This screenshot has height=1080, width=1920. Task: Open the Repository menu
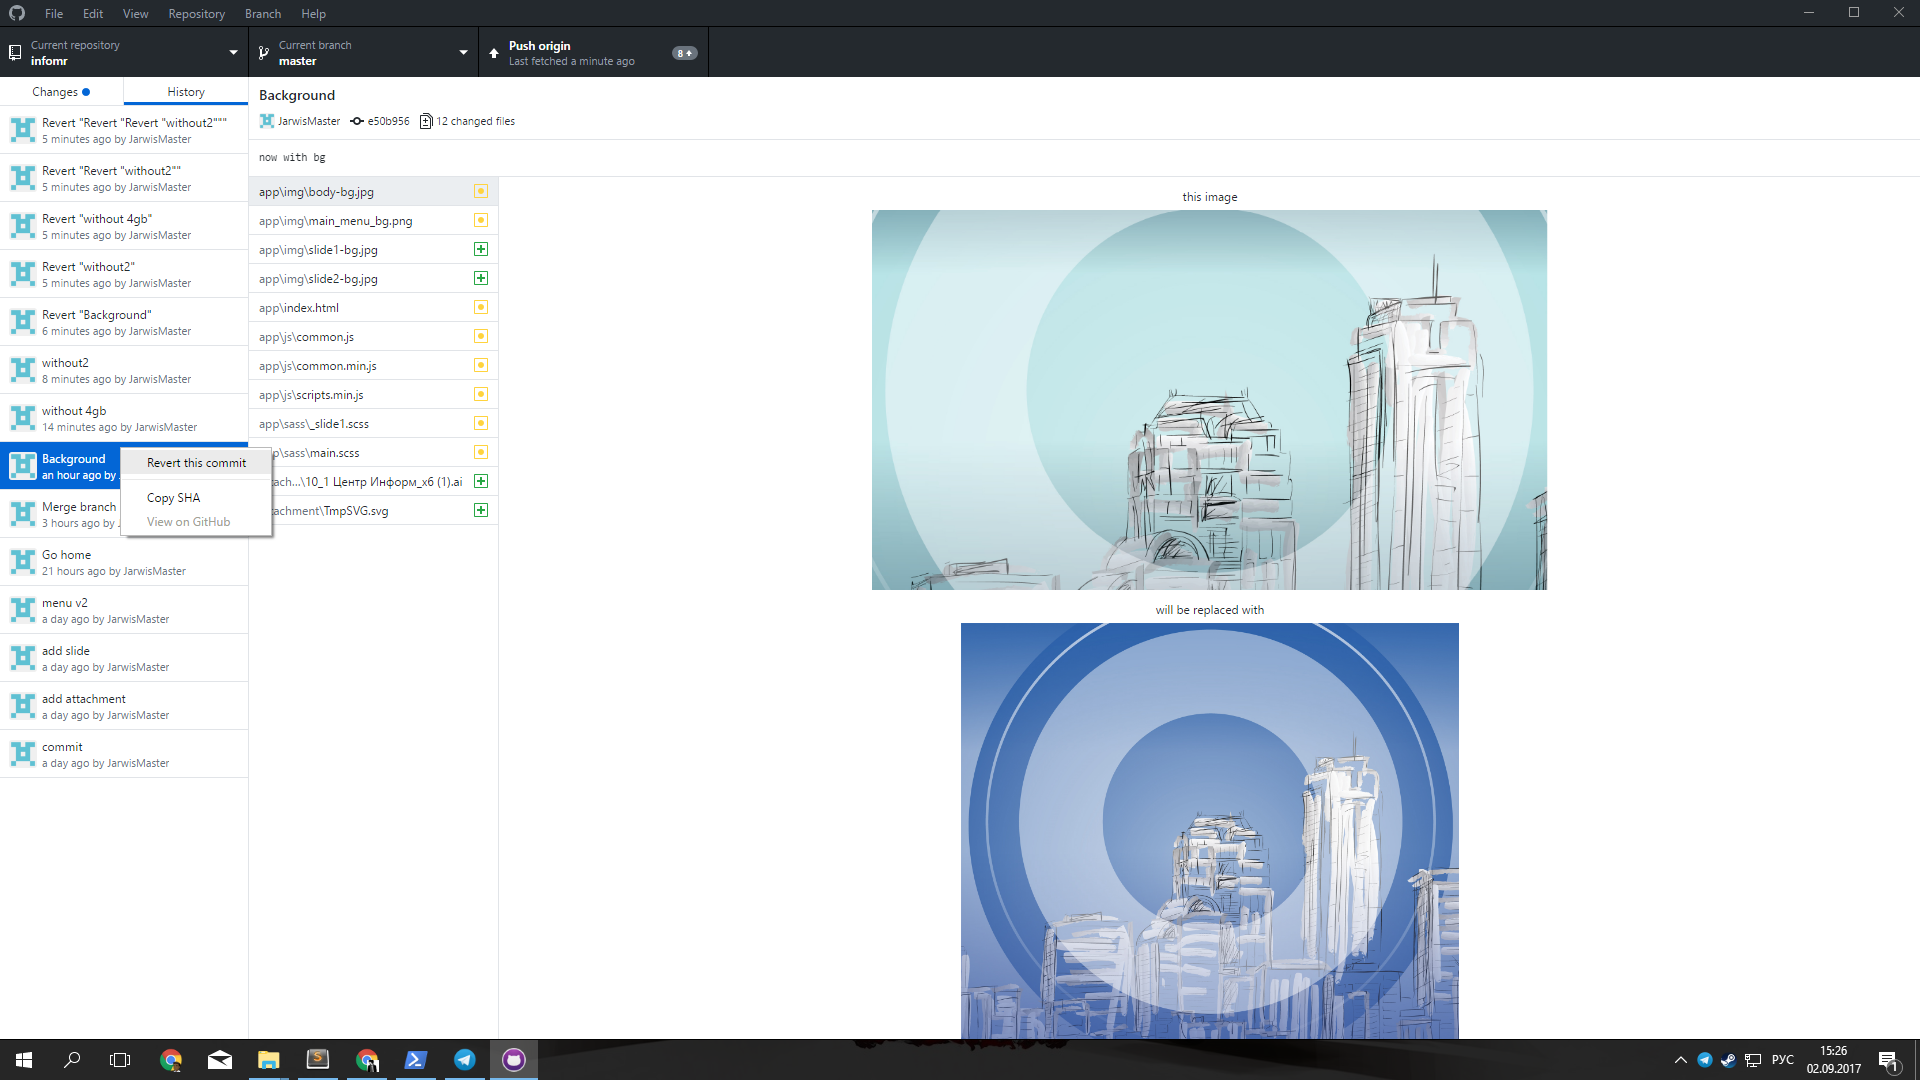196,13
